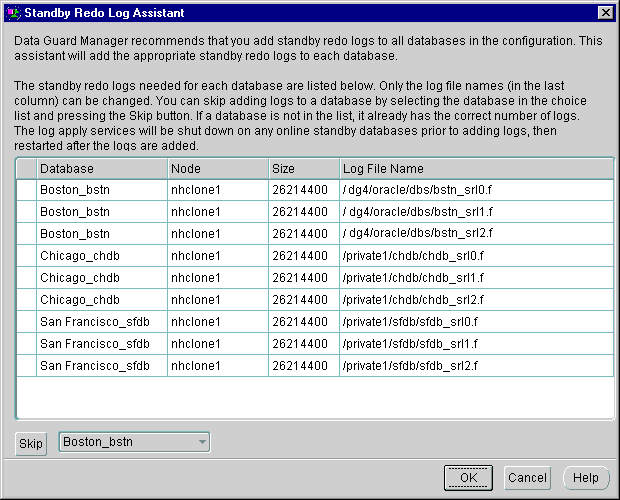Click the row selector of the first Boston_bstn row
The image size is (620, 500).
coord(26,188)
